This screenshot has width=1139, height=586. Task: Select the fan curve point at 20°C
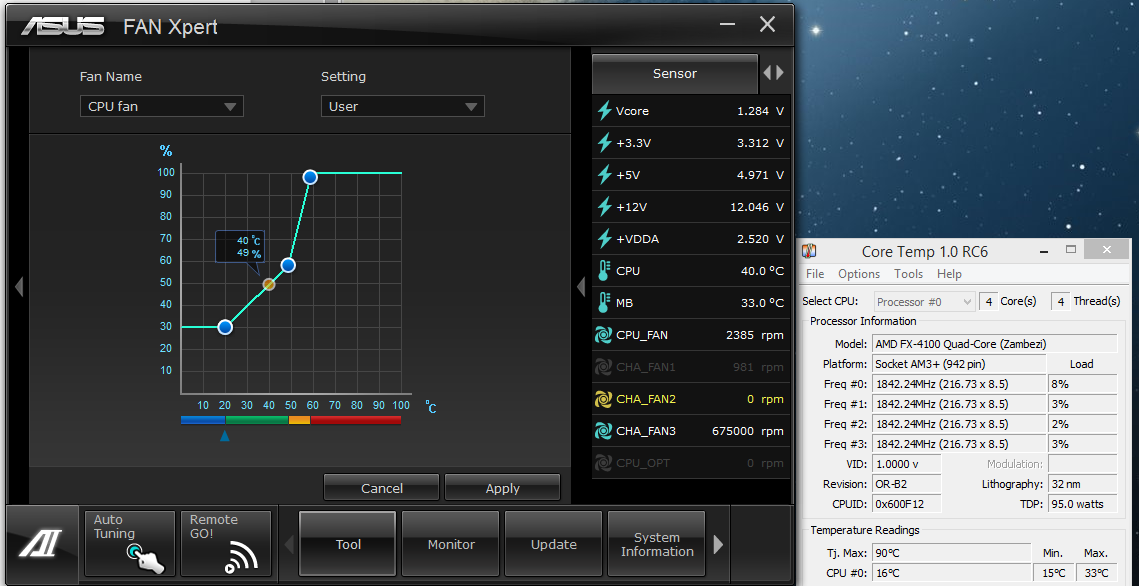point(225,327)
